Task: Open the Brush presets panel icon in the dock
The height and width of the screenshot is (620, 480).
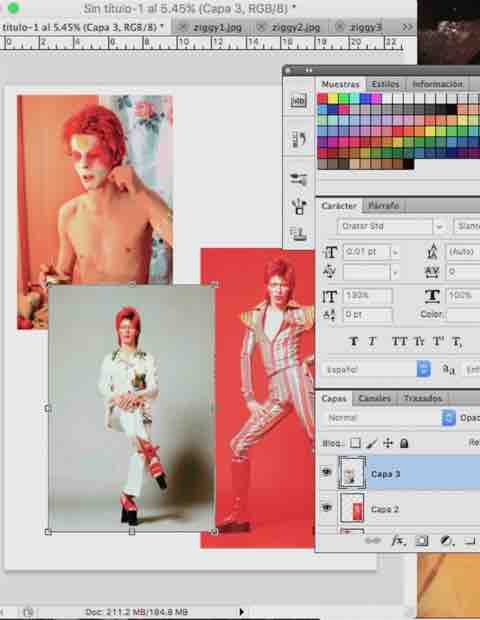Action: tap(299, 179)
